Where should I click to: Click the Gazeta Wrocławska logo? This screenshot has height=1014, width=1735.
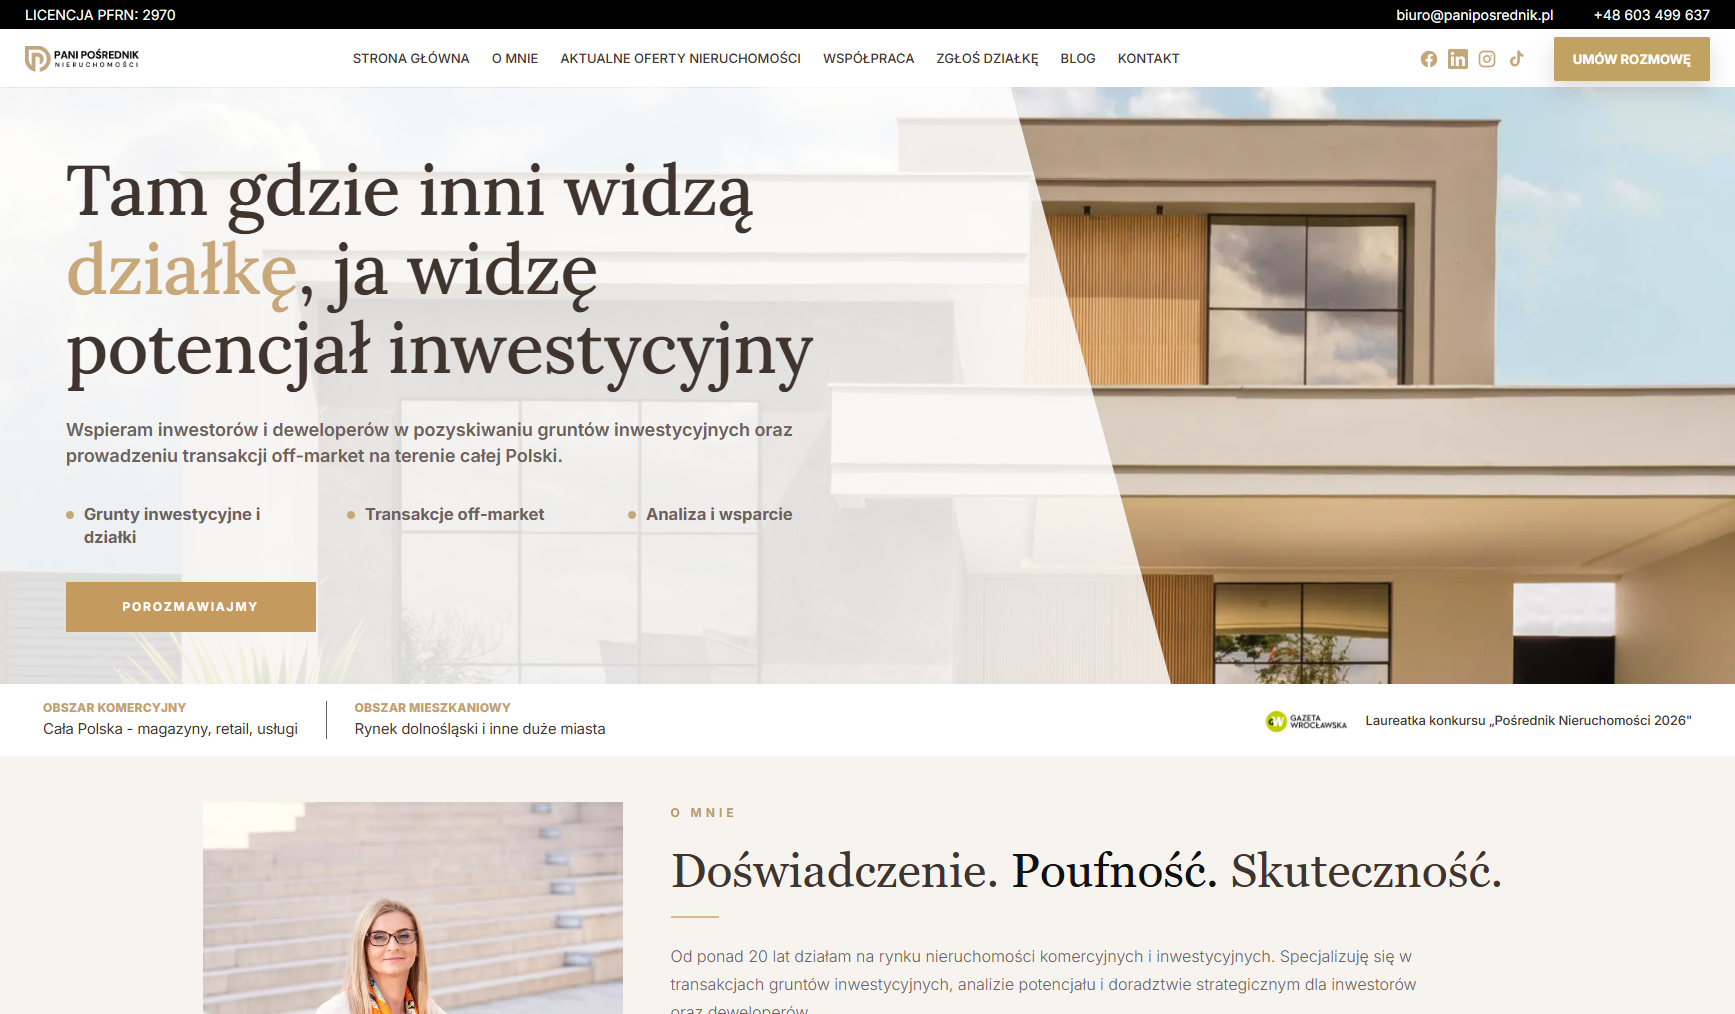click(1306, 721)
